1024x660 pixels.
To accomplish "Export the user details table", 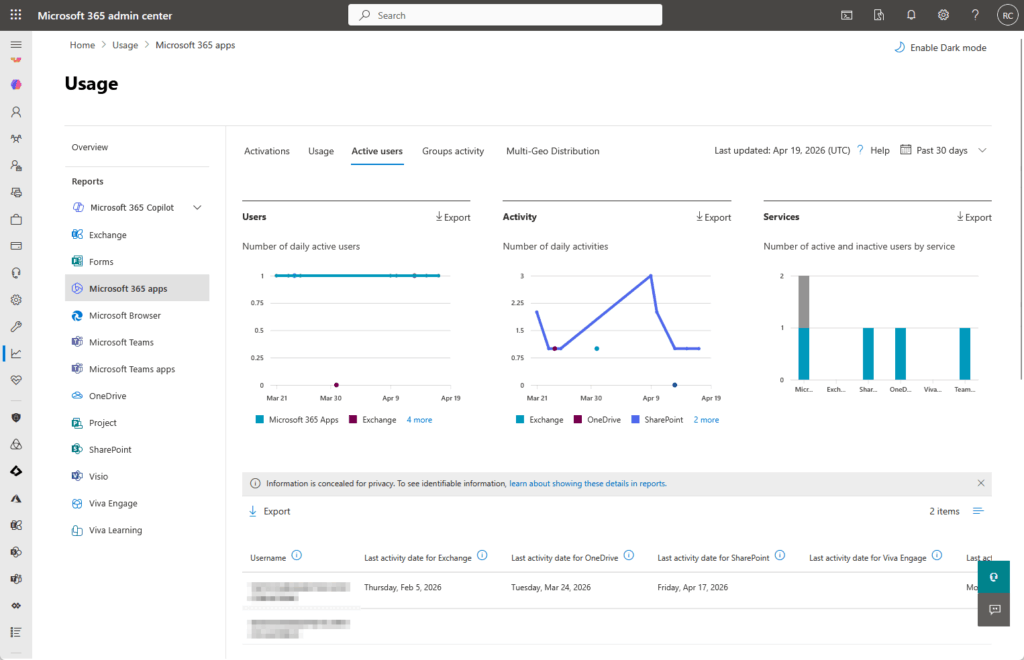I will click(x=270, y=511).
